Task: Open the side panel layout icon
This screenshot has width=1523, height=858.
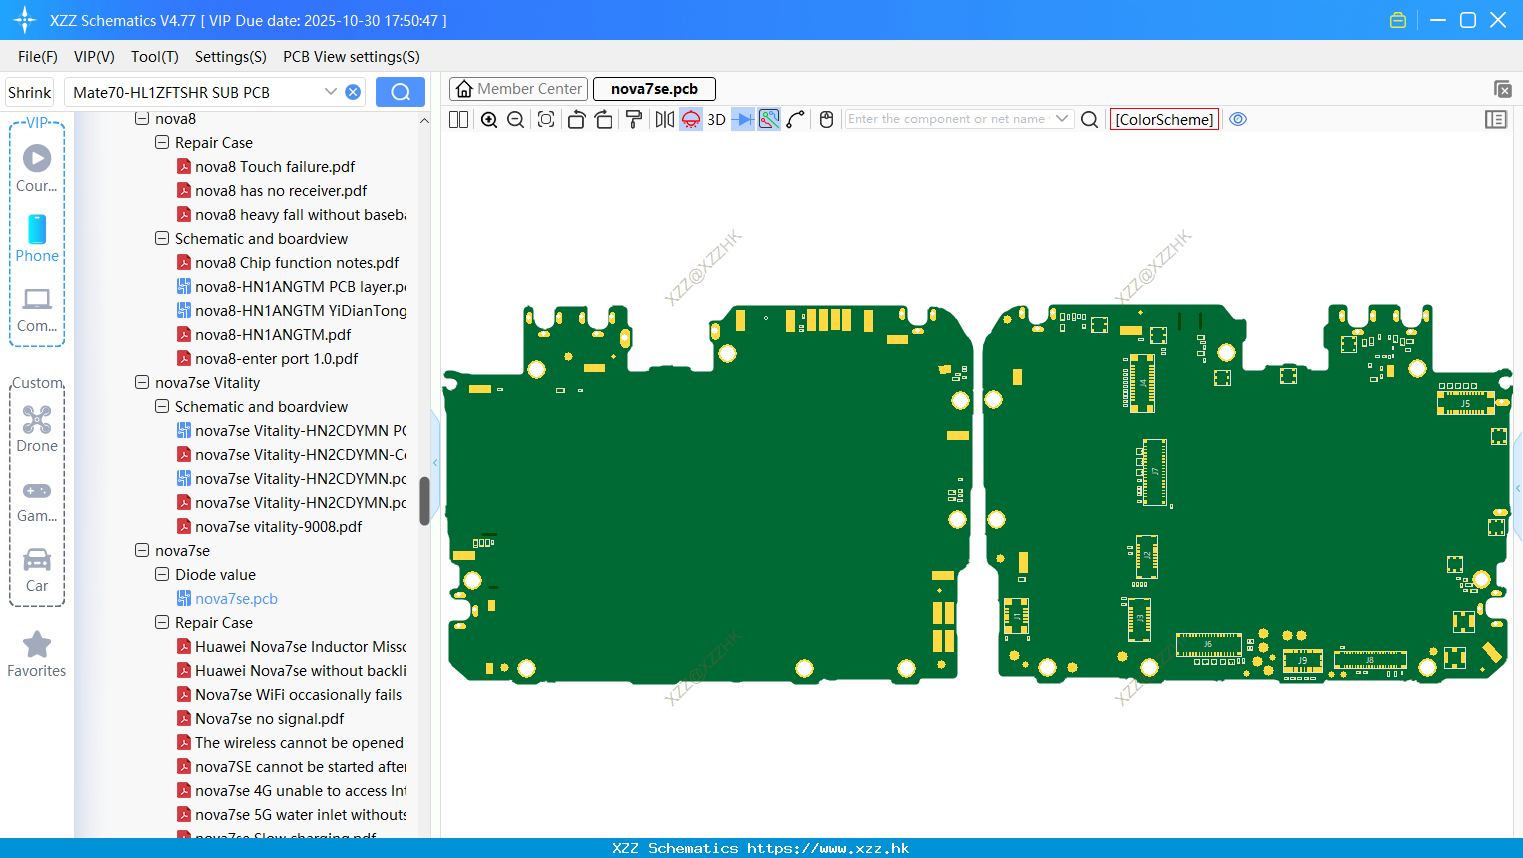Action: pos(1496,119)
